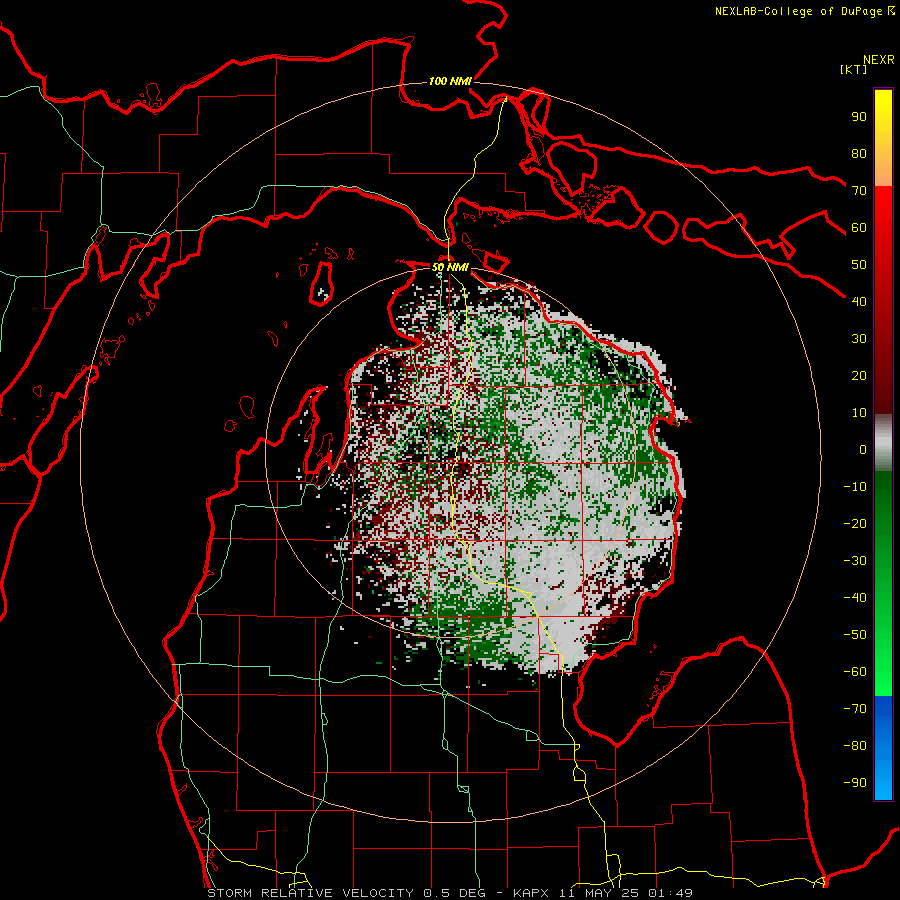Image resolution: width=900 pixels, height=900 pixels.
Task: Select the positive 50 scale value
Action: 859,265
